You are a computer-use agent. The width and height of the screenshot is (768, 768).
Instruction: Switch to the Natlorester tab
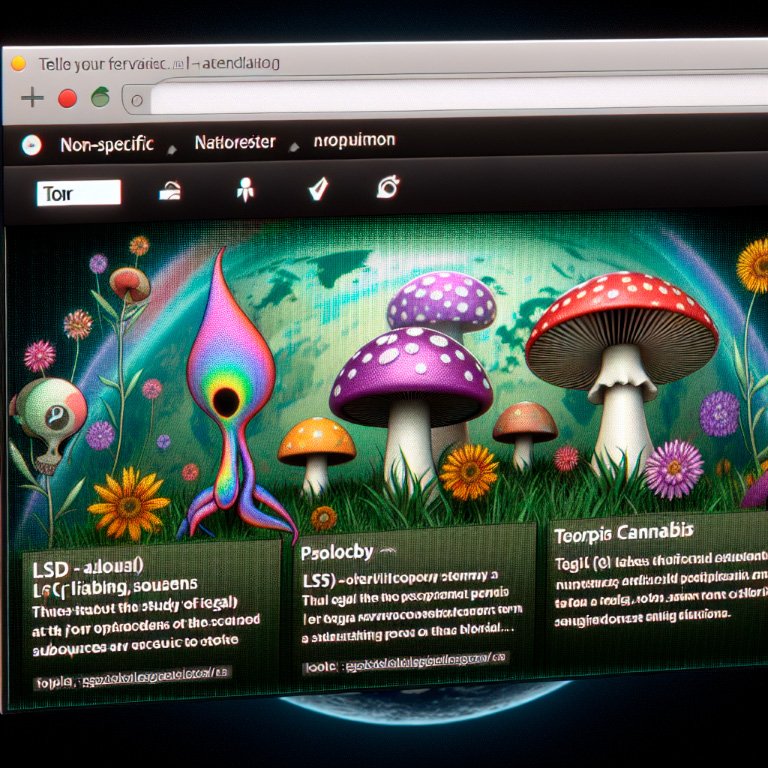234,143
